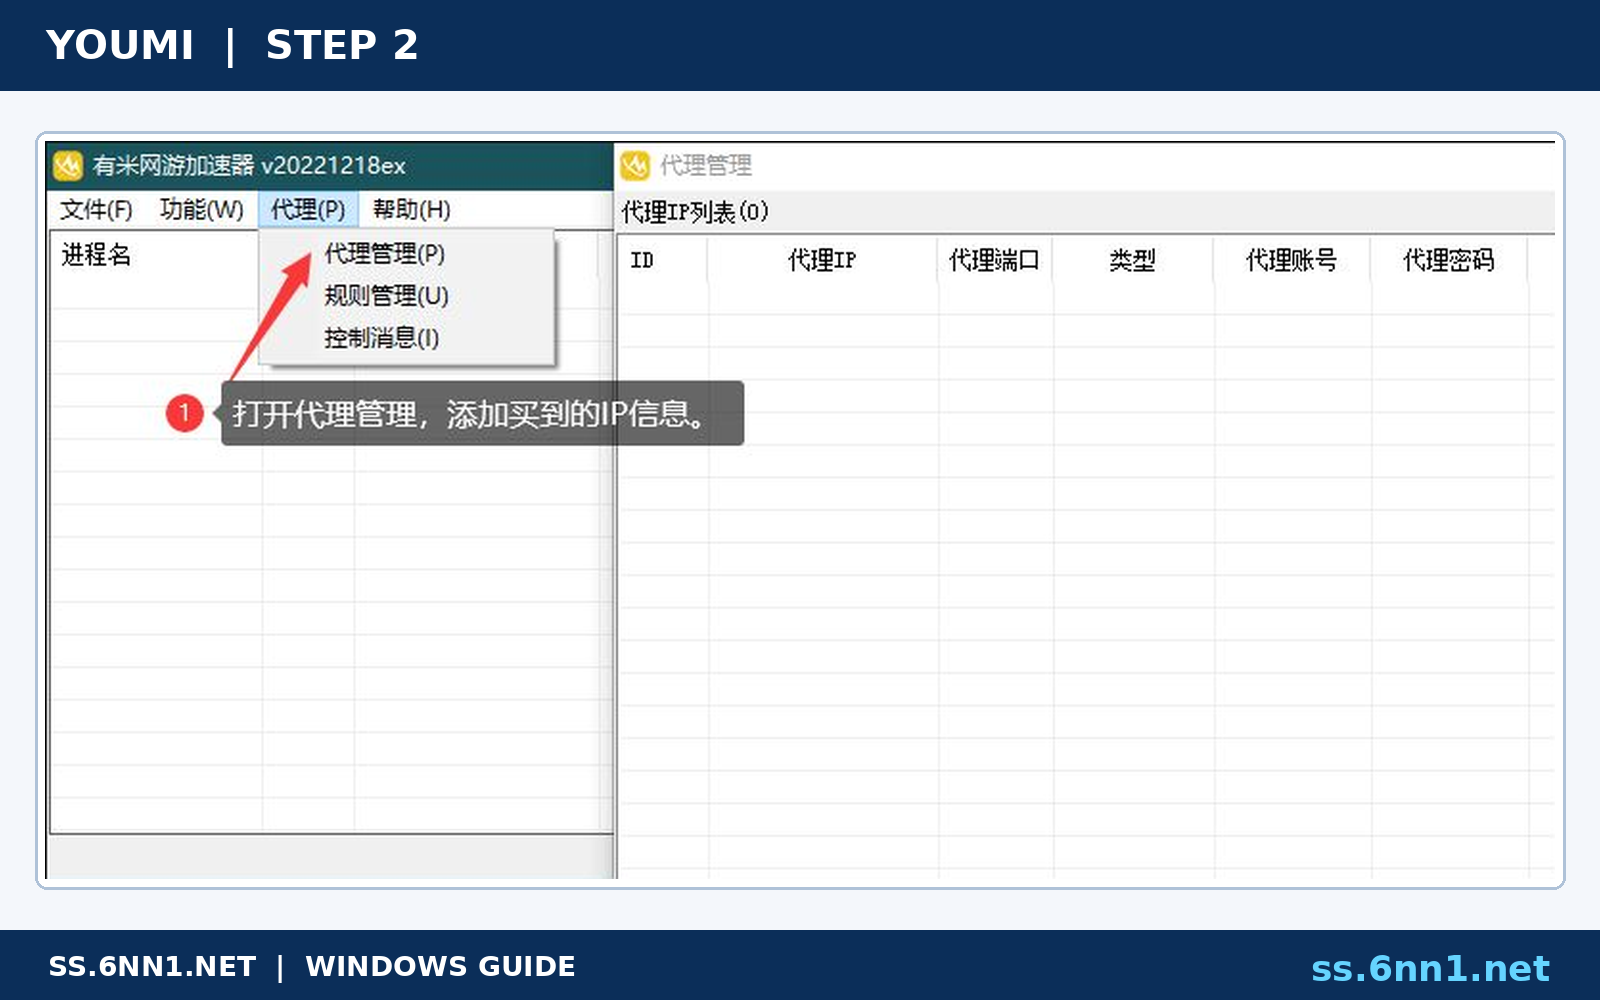Click the Youmi accelerator app icon in title bar
The width and height of the screenshot is (1600, 1000).
(68, 165)
